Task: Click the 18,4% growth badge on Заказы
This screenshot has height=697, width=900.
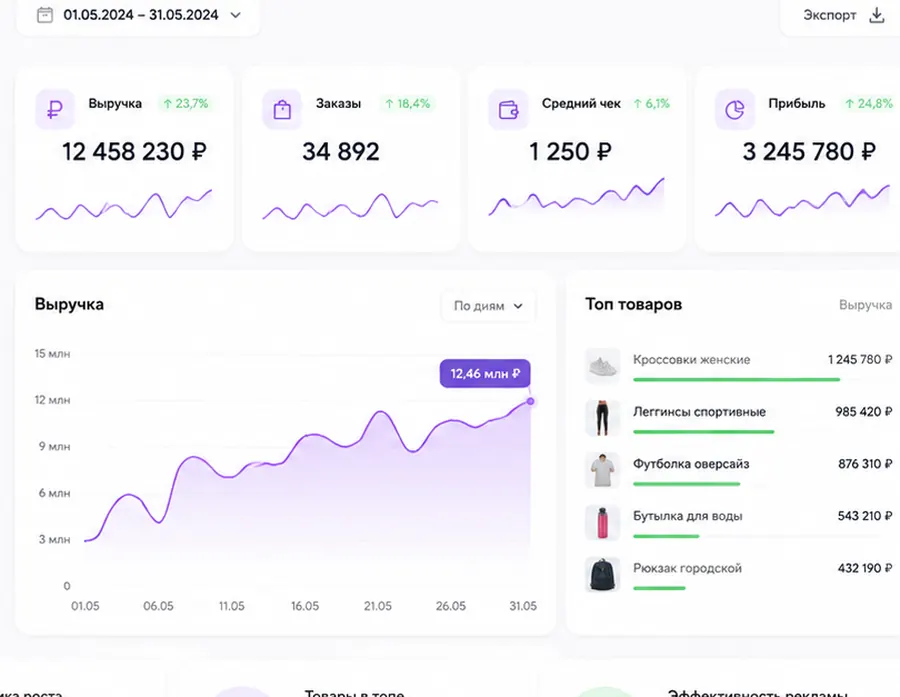Action: click(408, 104)
